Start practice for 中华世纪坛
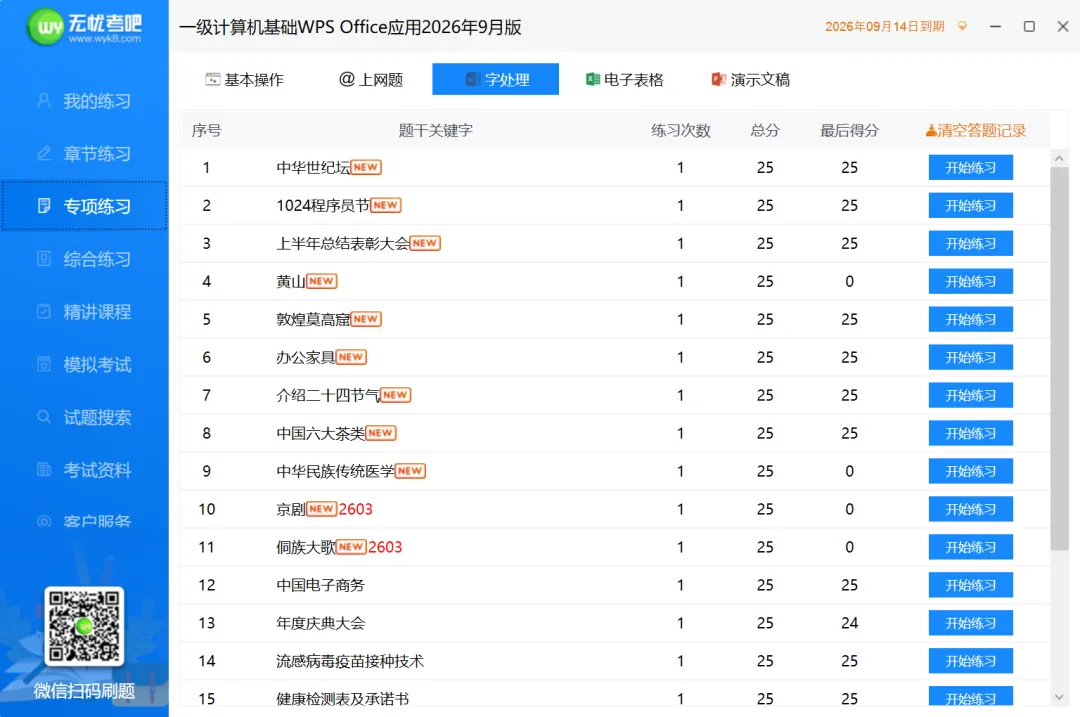The height and width of the screenshot is (717, 1080). (970, 167)
